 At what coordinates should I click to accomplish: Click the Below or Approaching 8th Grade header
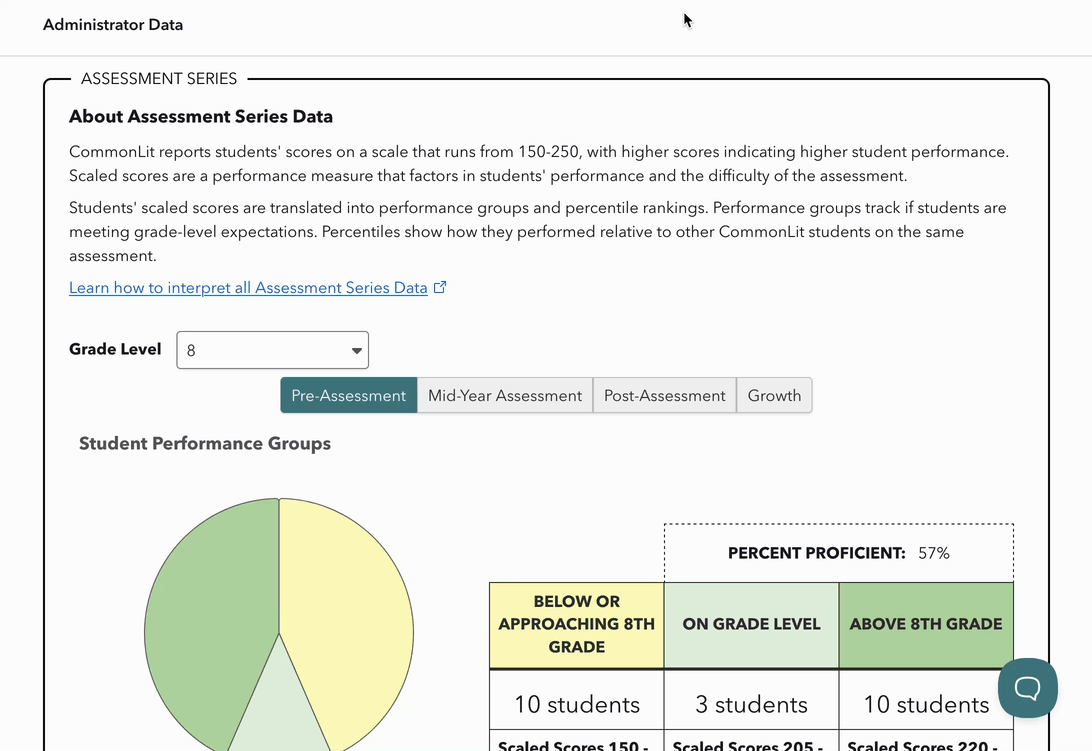576,624
